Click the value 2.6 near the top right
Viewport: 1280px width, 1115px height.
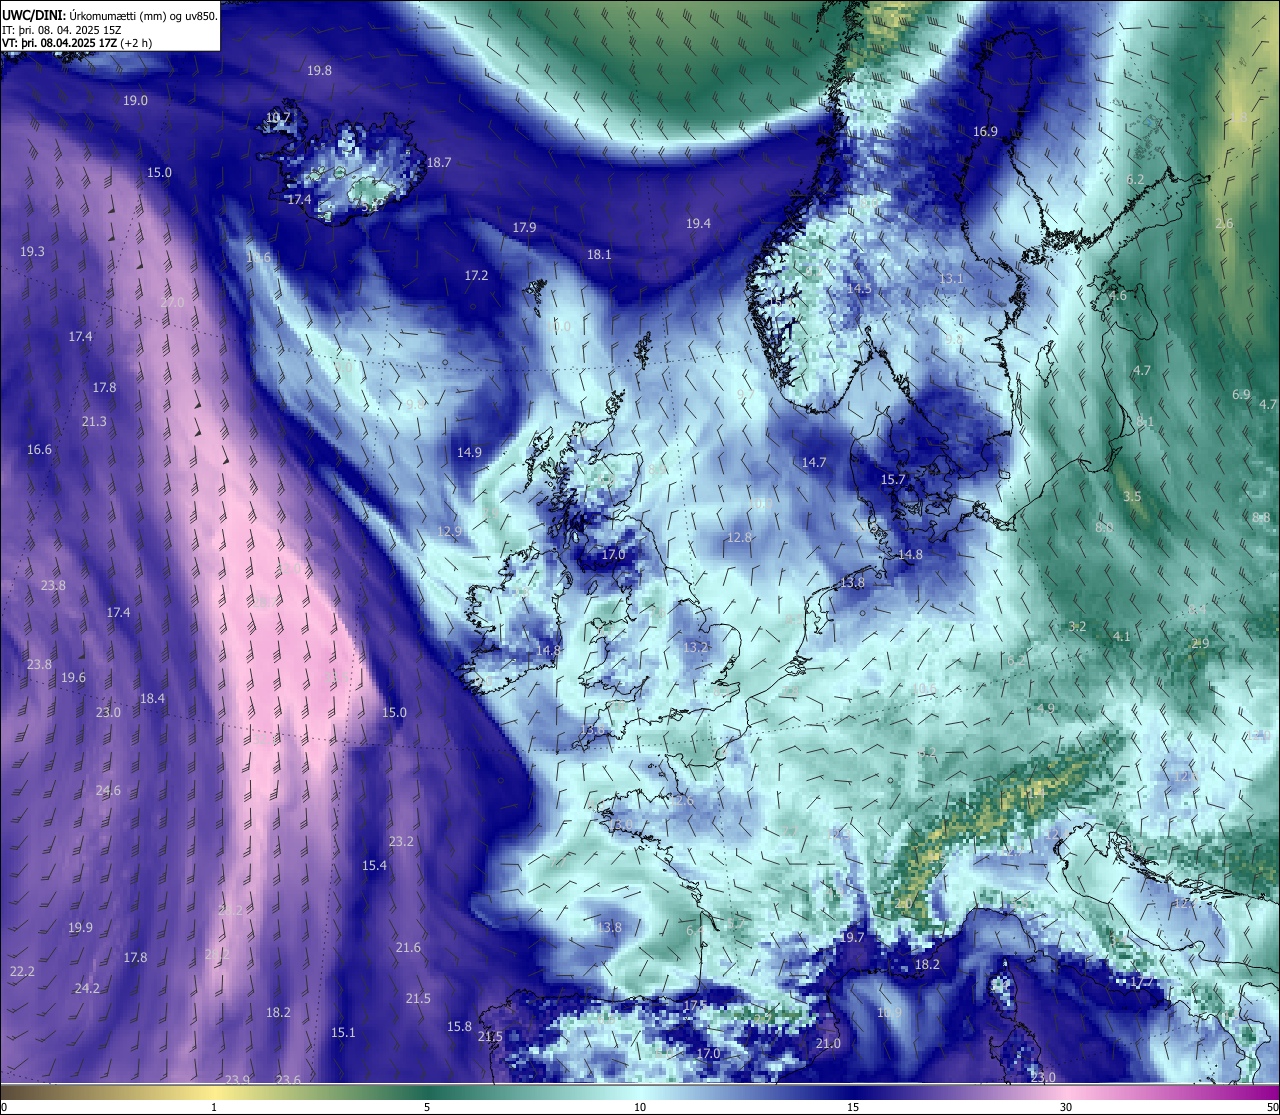pyautogui.click(x=1224, y=224)
